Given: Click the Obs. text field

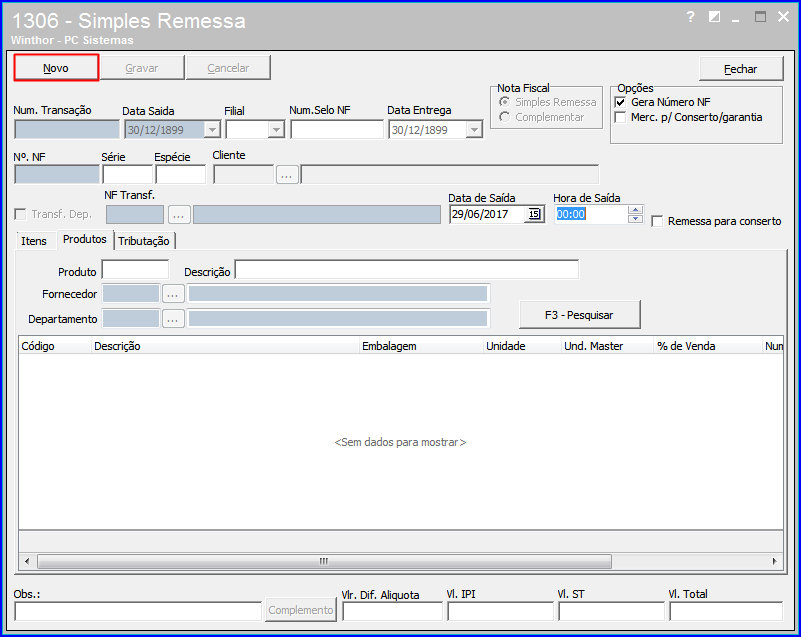Looking at the screenshot, I should point(138,611).
